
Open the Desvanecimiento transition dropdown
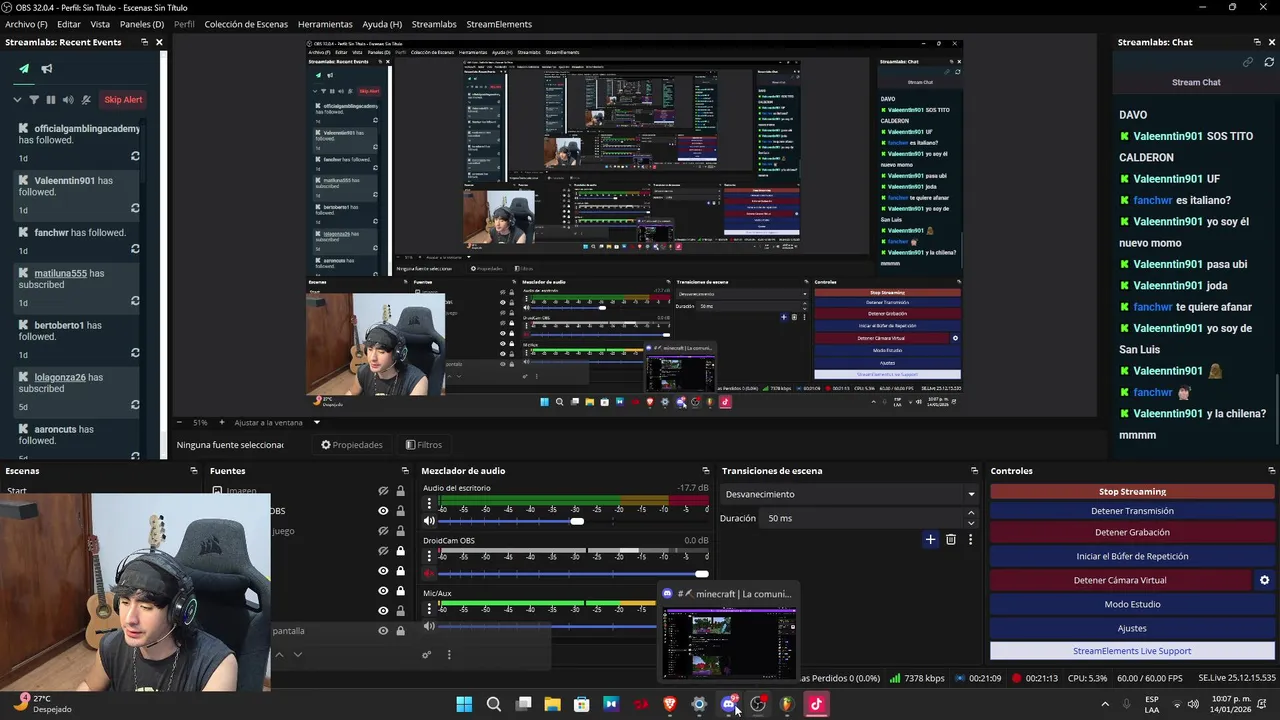848,494
